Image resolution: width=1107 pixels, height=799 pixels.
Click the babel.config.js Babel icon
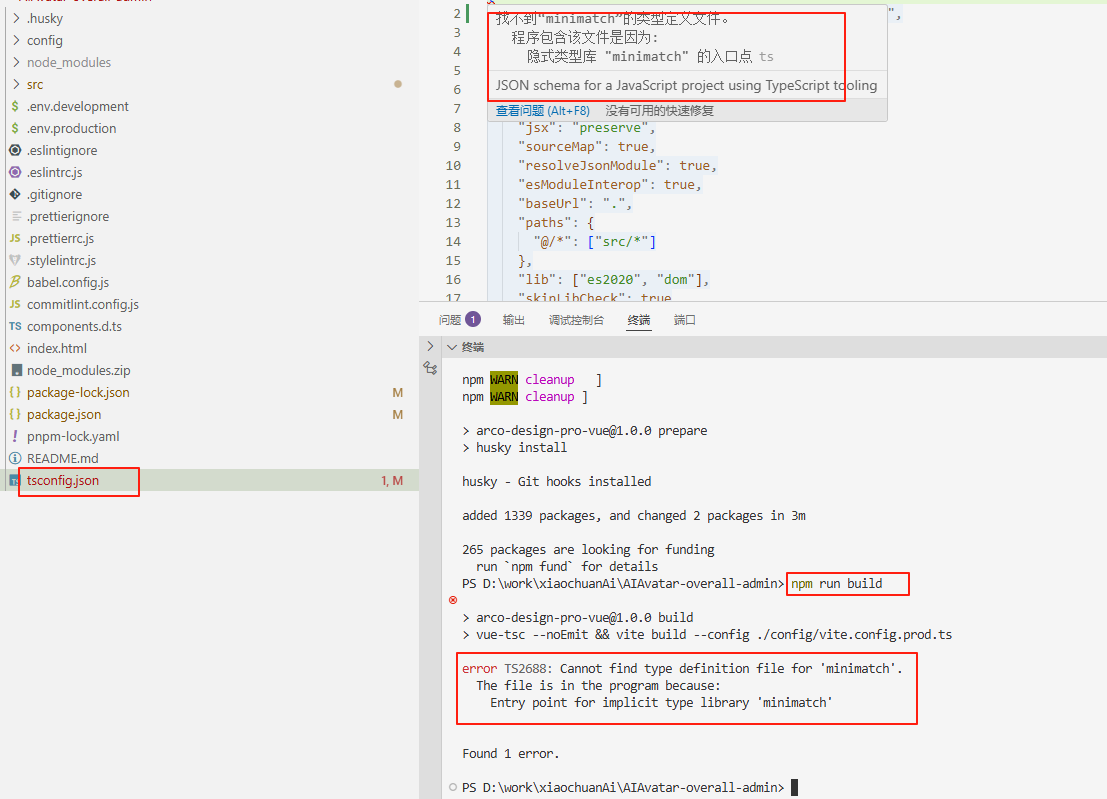(x=15, y=282)
